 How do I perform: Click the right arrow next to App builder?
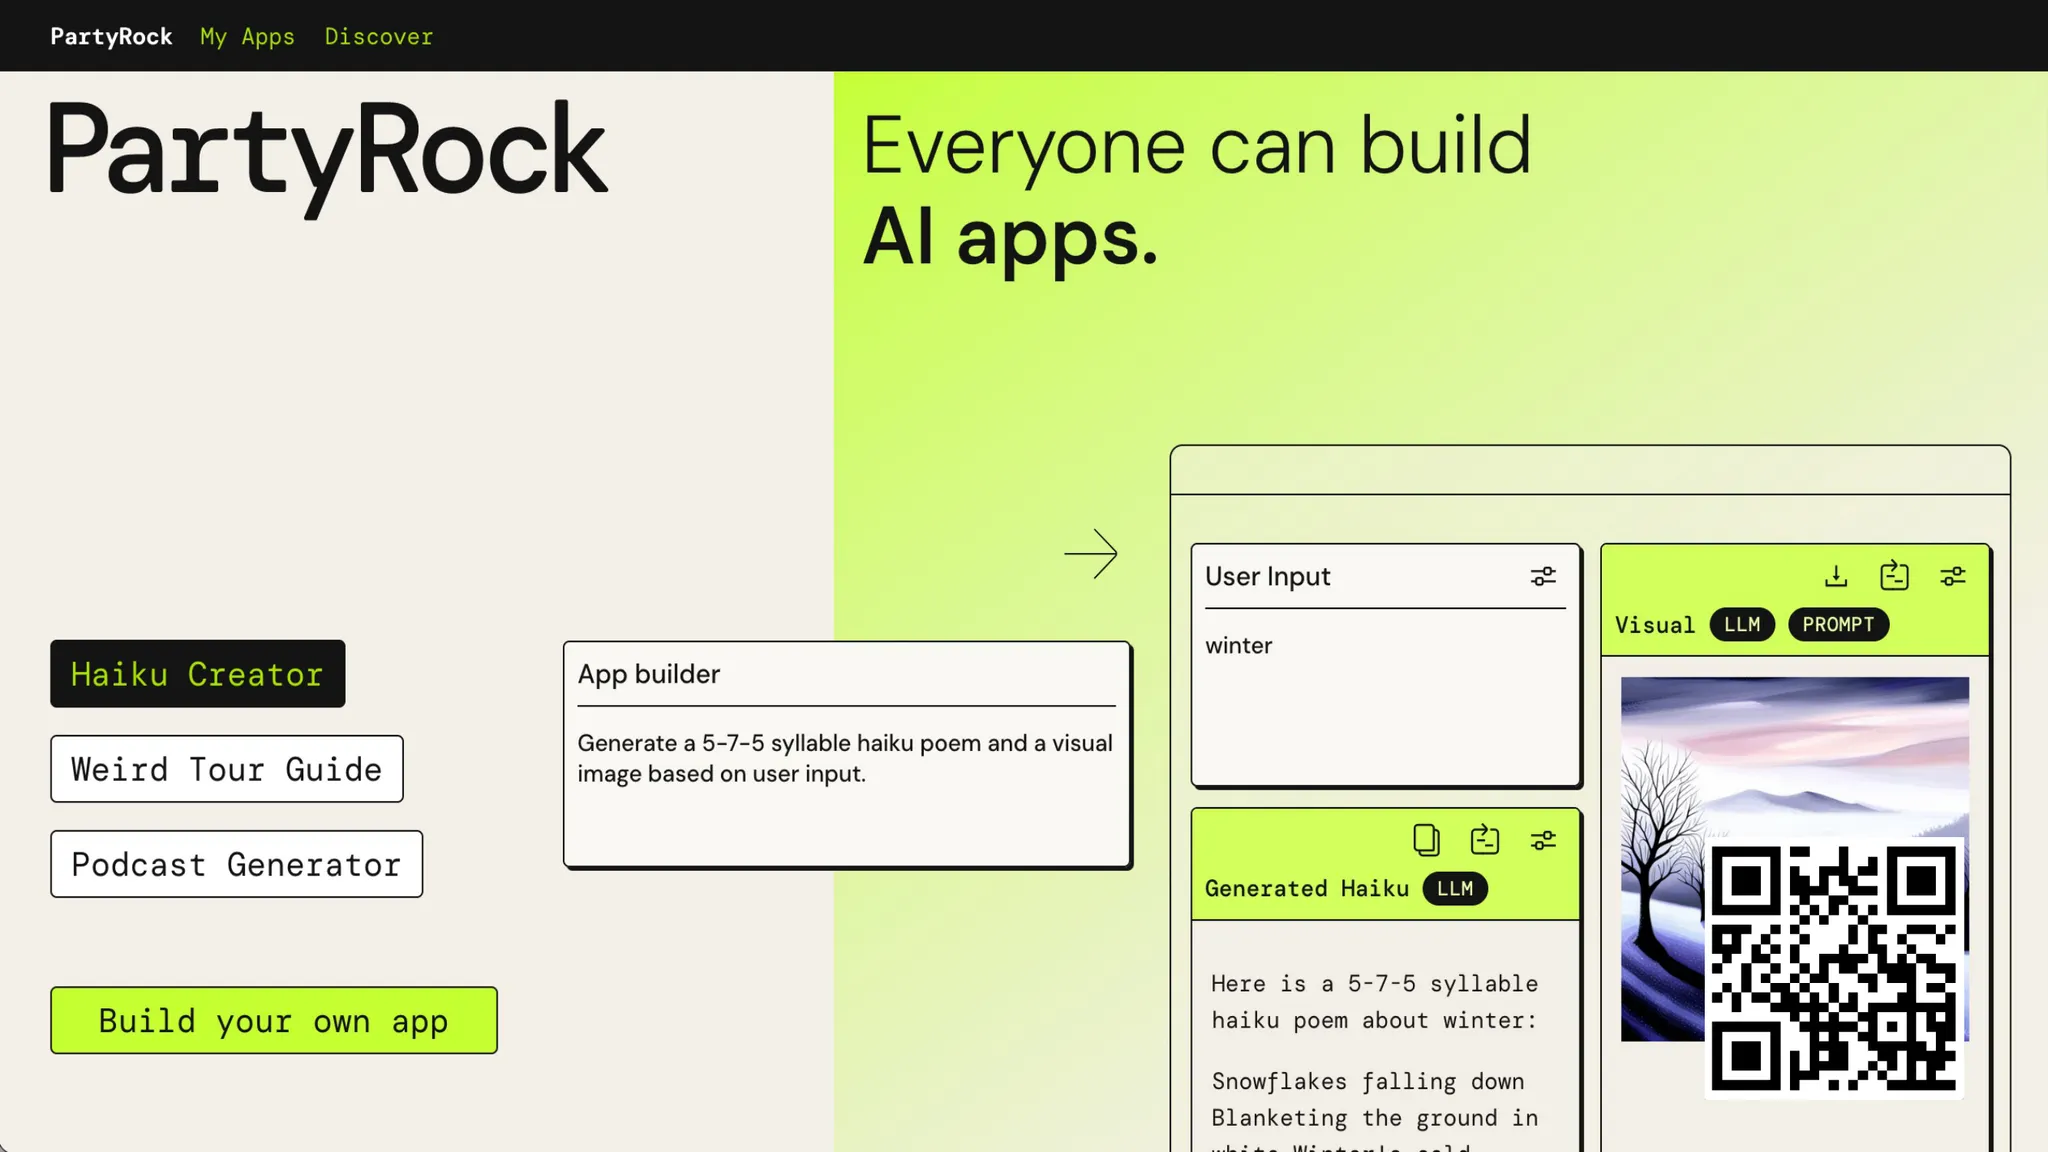[1091, 554]
